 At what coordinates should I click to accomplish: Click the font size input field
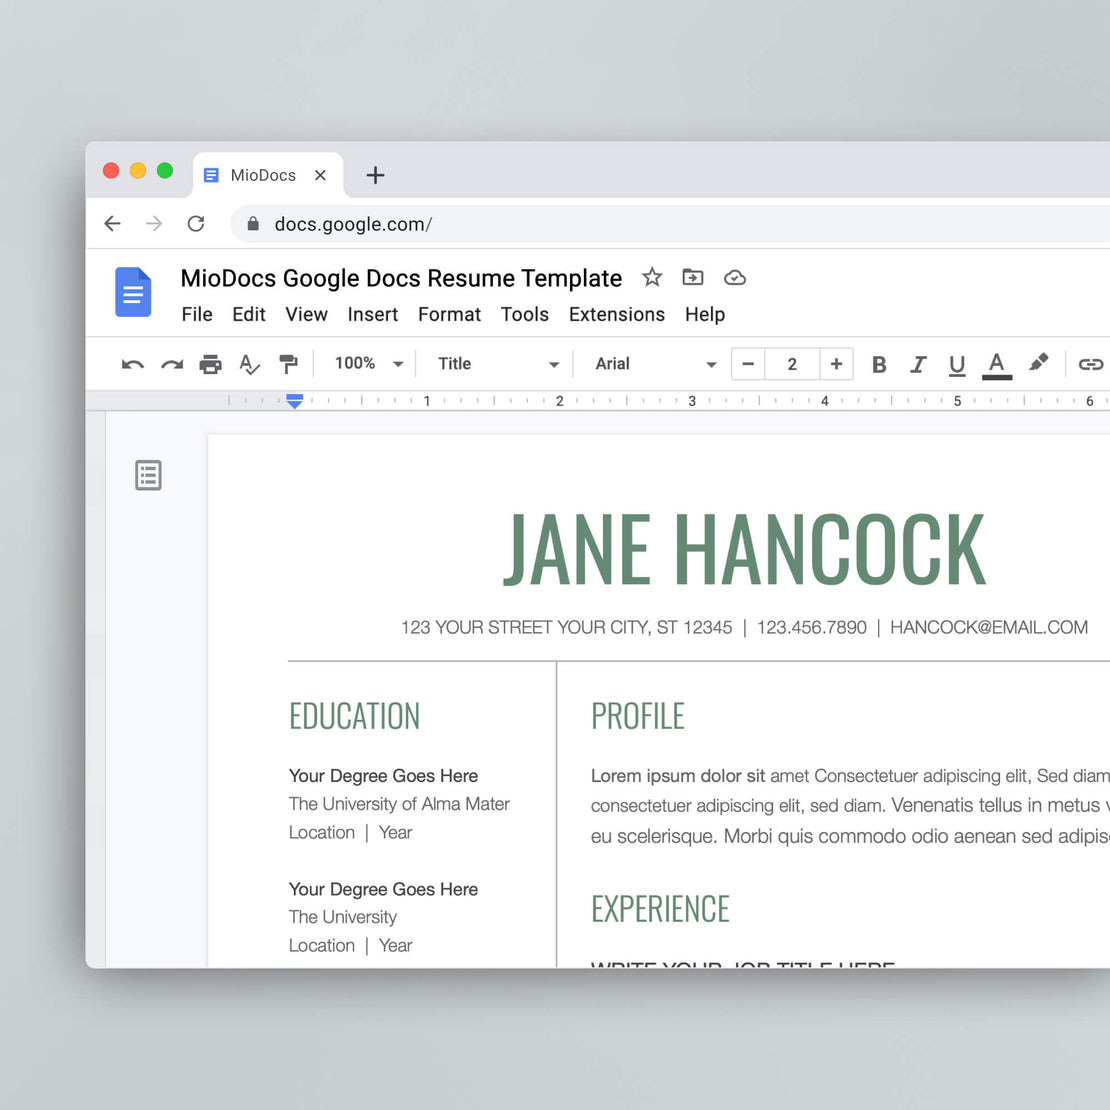point(792,364)
